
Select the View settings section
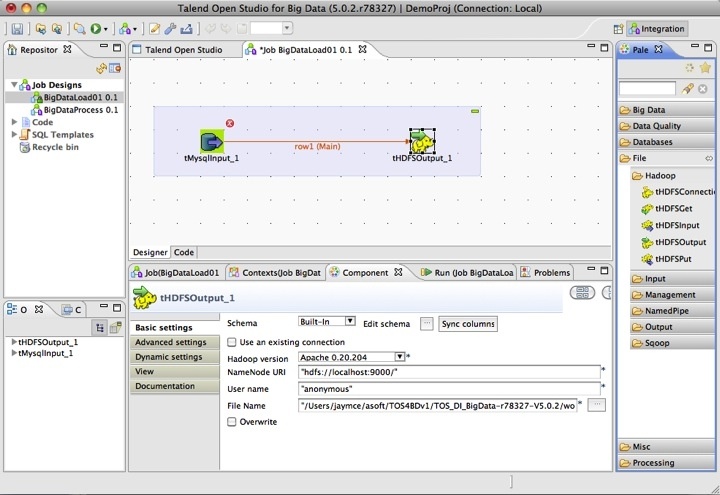click(x=175, y=371)
